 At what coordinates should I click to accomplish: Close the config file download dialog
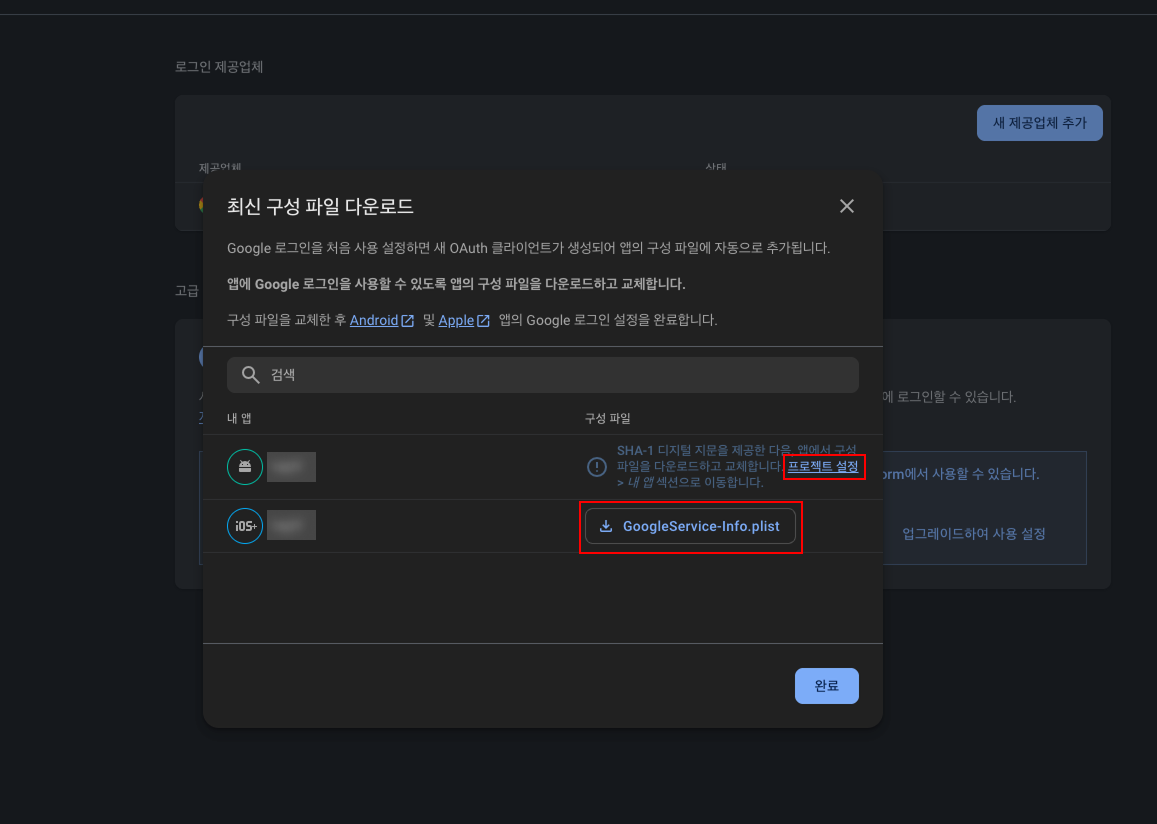tap(846, 207)
